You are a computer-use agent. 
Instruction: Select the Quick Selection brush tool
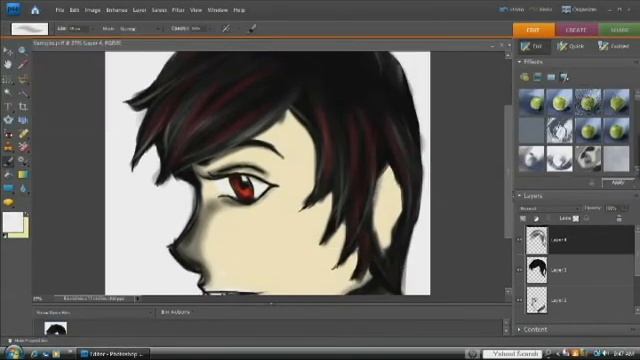click(23, 93)
